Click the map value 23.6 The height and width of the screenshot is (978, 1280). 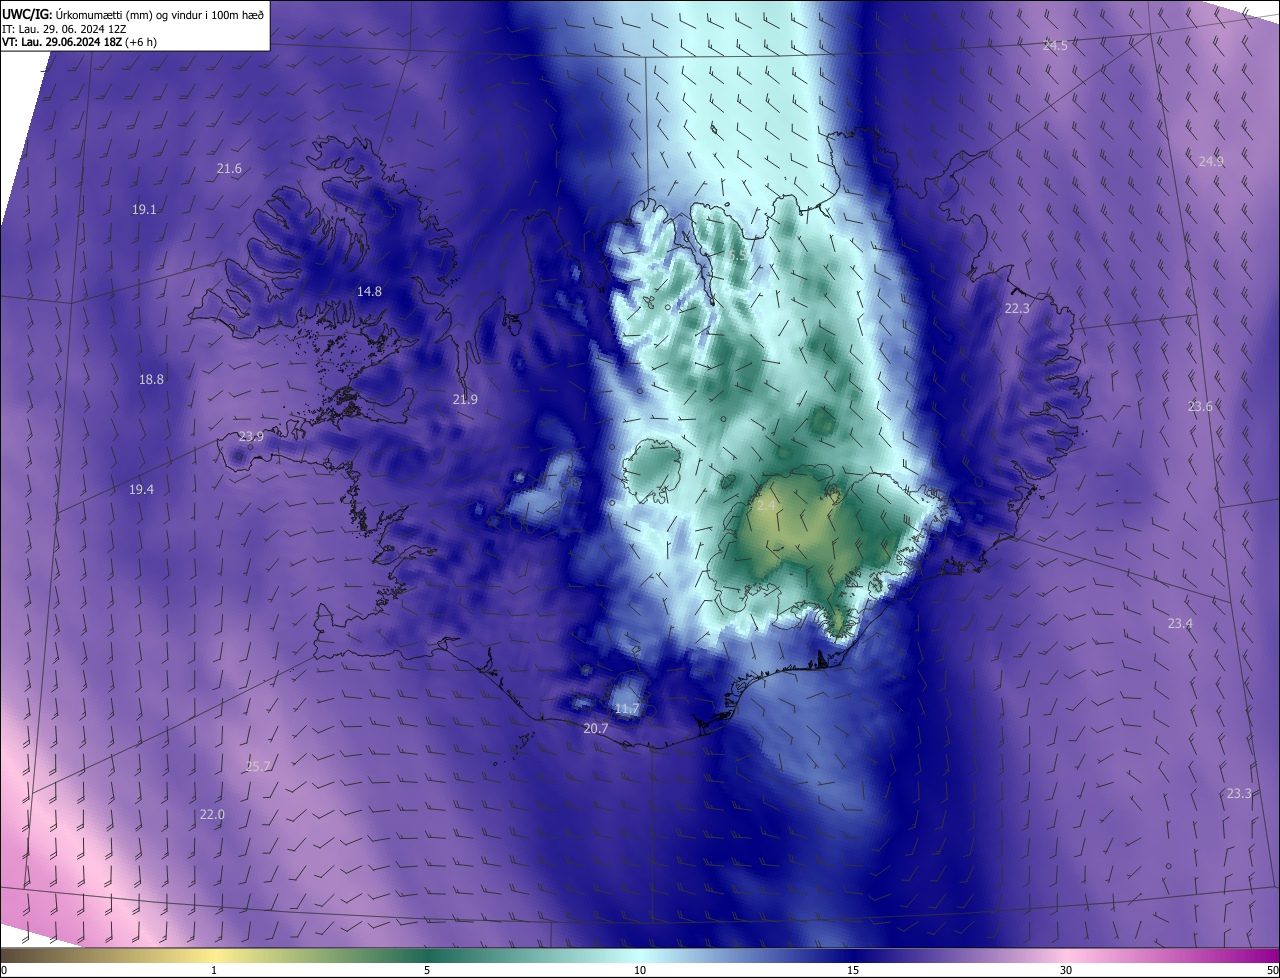(x=1200, y=406)
